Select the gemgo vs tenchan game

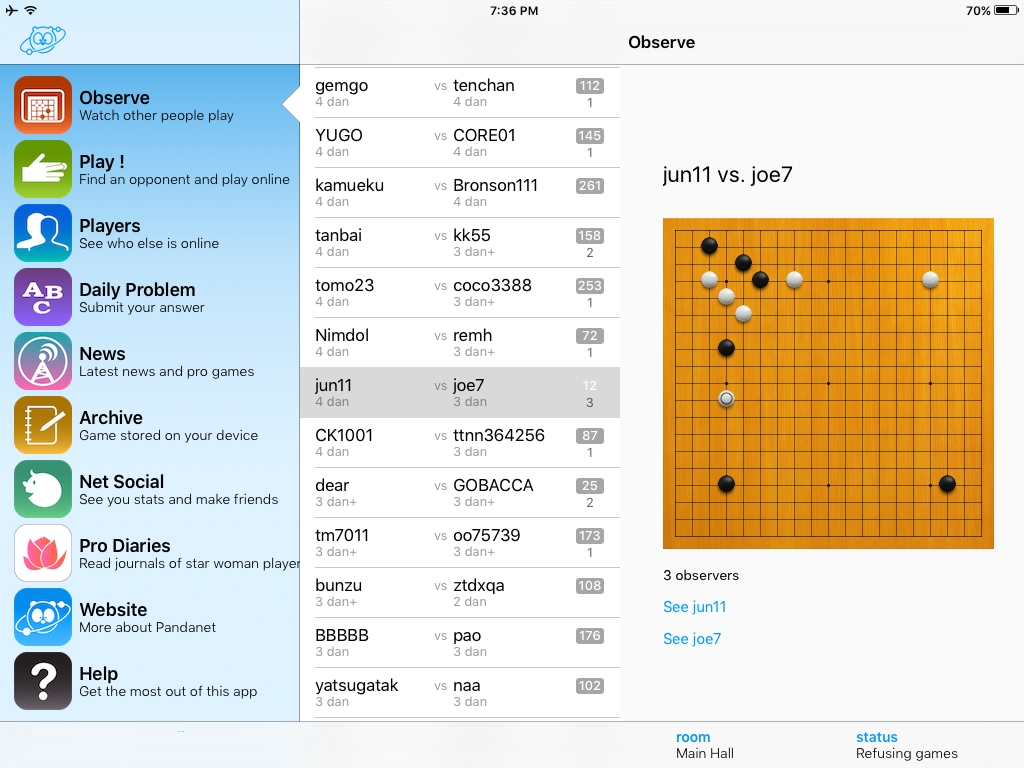click(460, 93)
